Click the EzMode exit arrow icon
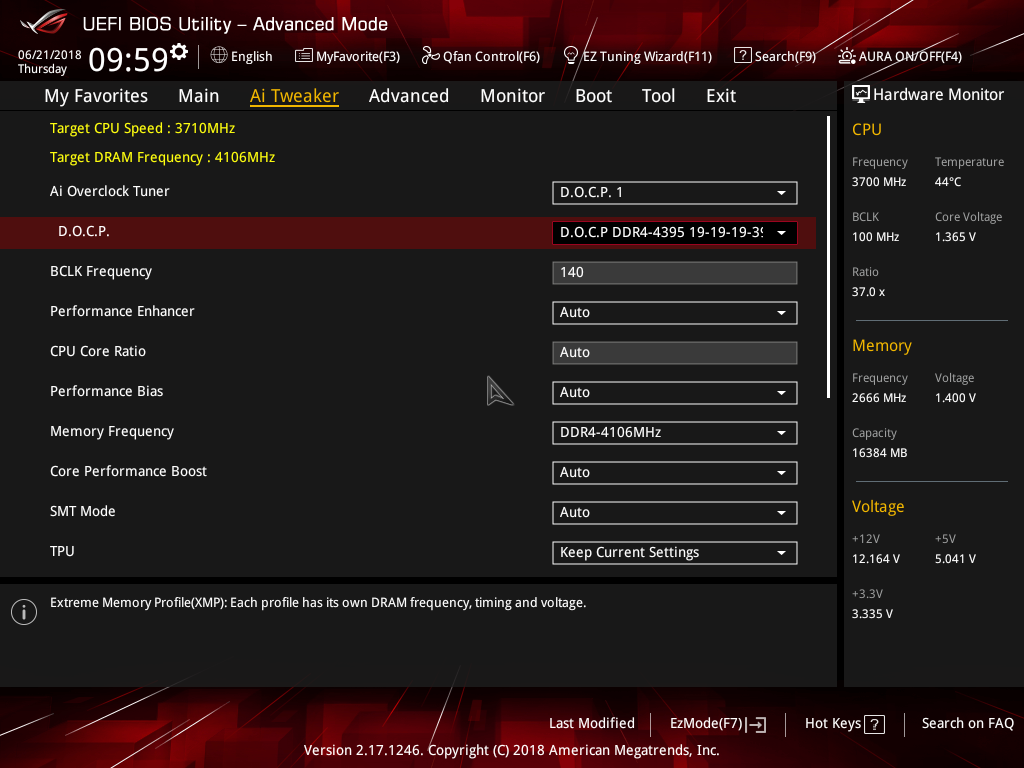Screen dimensions: 1024x768 [756, 724]
